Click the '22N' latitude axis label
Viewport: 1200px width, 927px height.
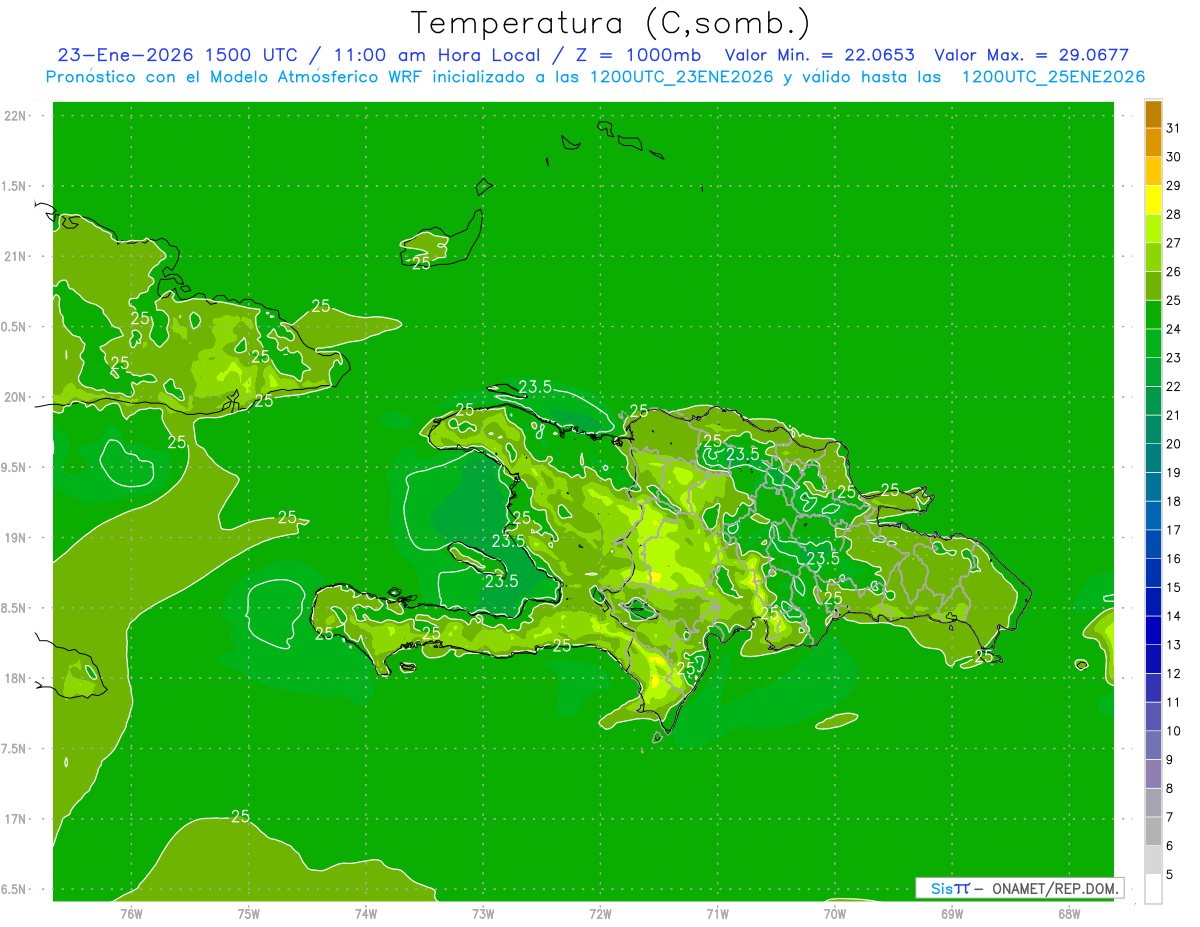point(16,116)
